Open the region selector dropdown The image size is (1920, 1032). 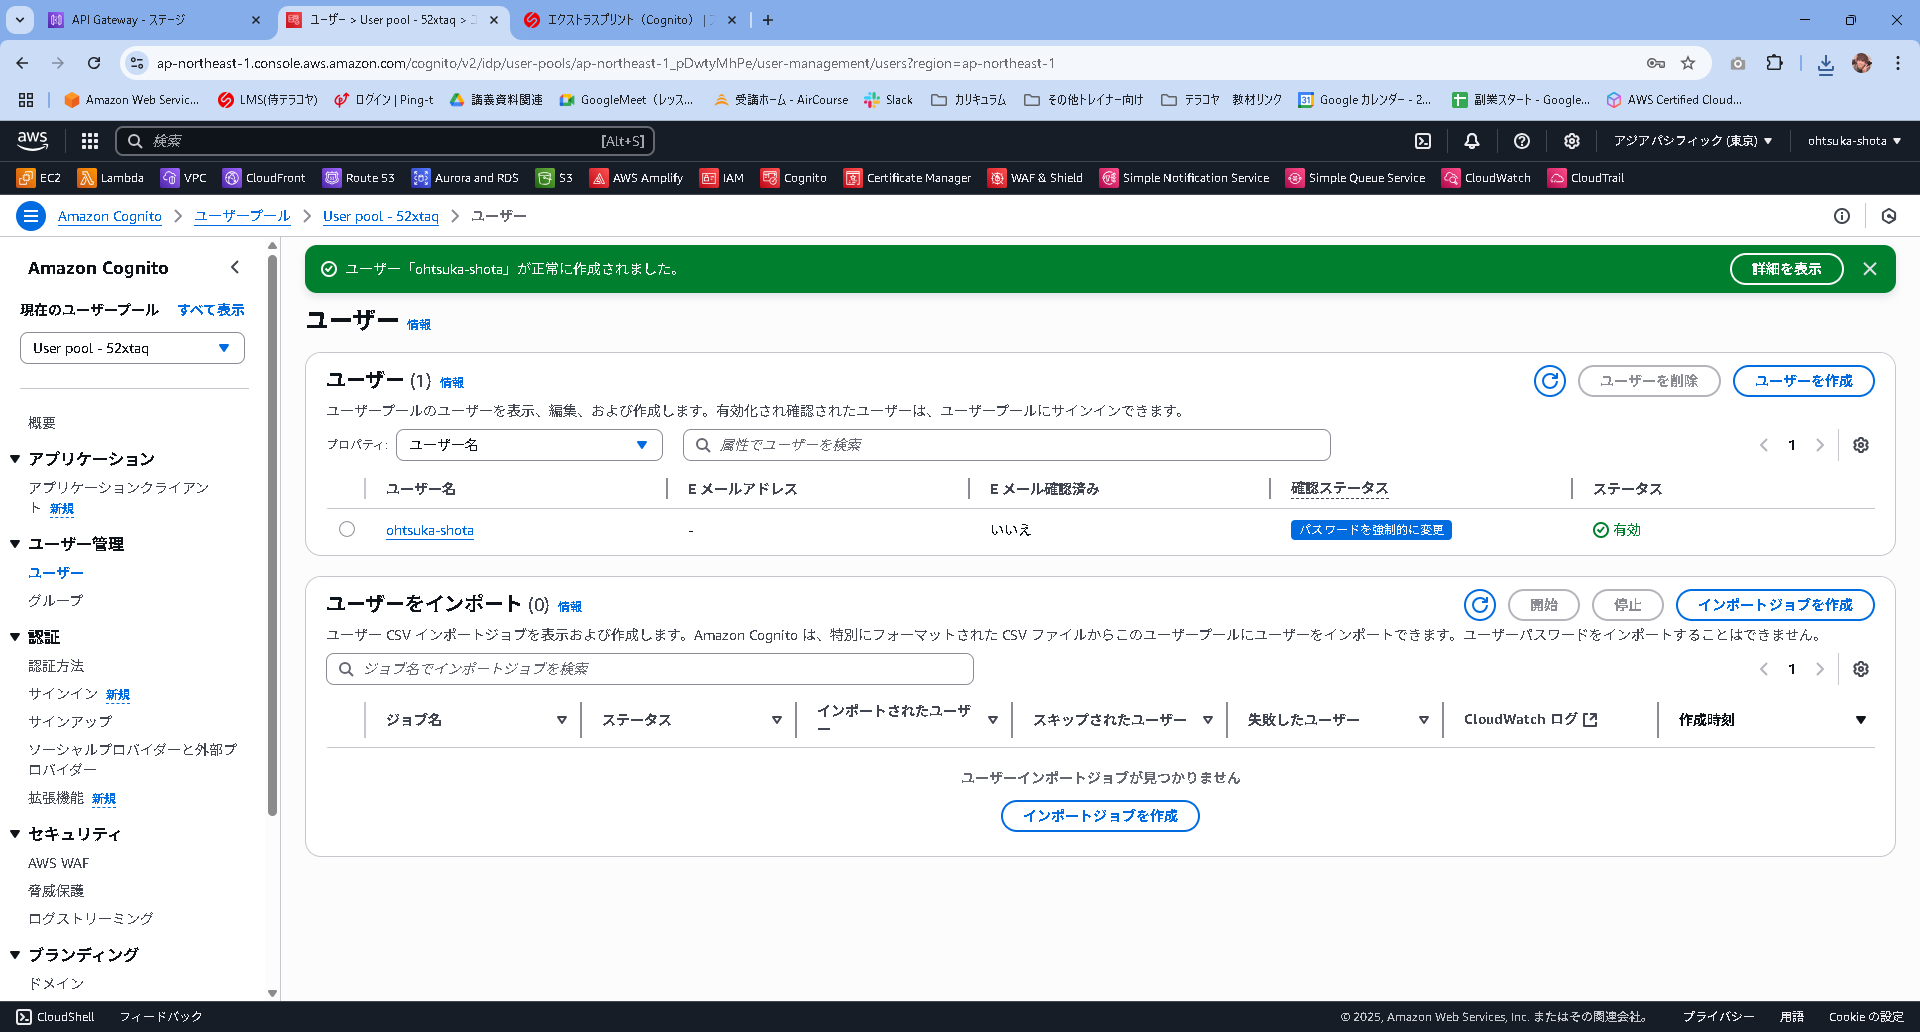(x=1690, y=141)
